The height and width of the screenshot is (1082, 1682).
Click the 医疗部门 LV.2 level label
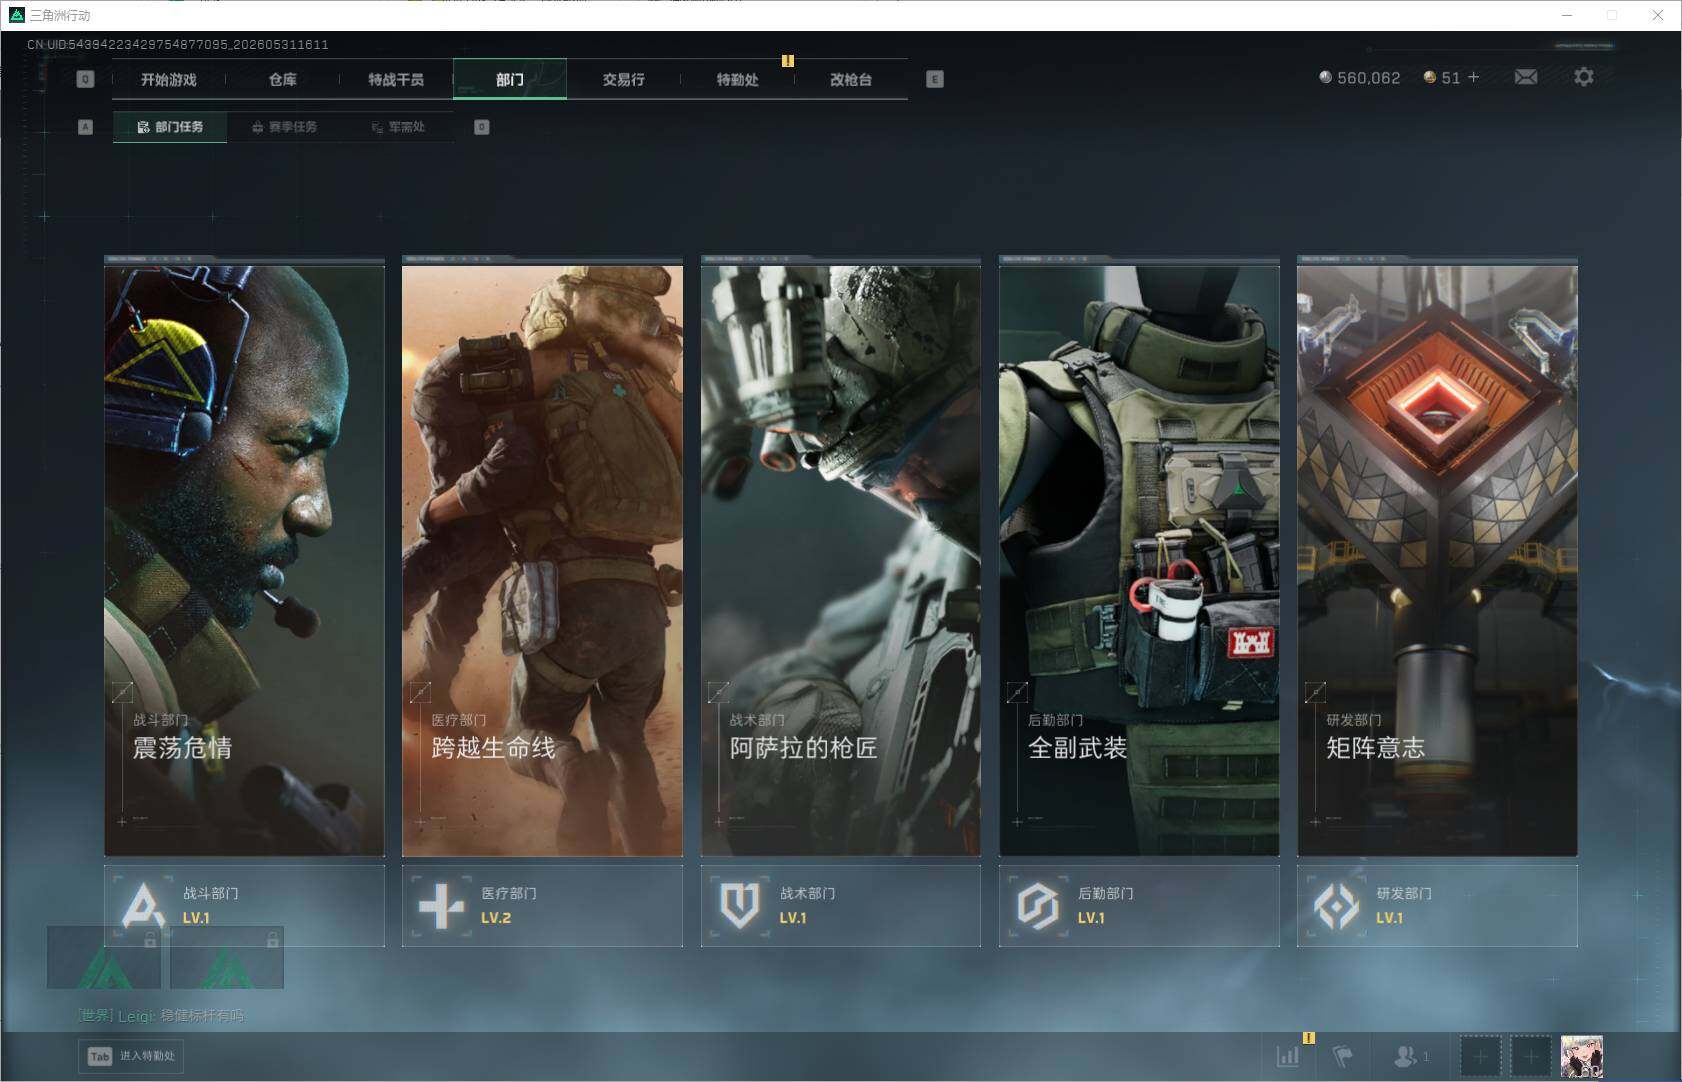pyautogui.click(x=496, y=918)
